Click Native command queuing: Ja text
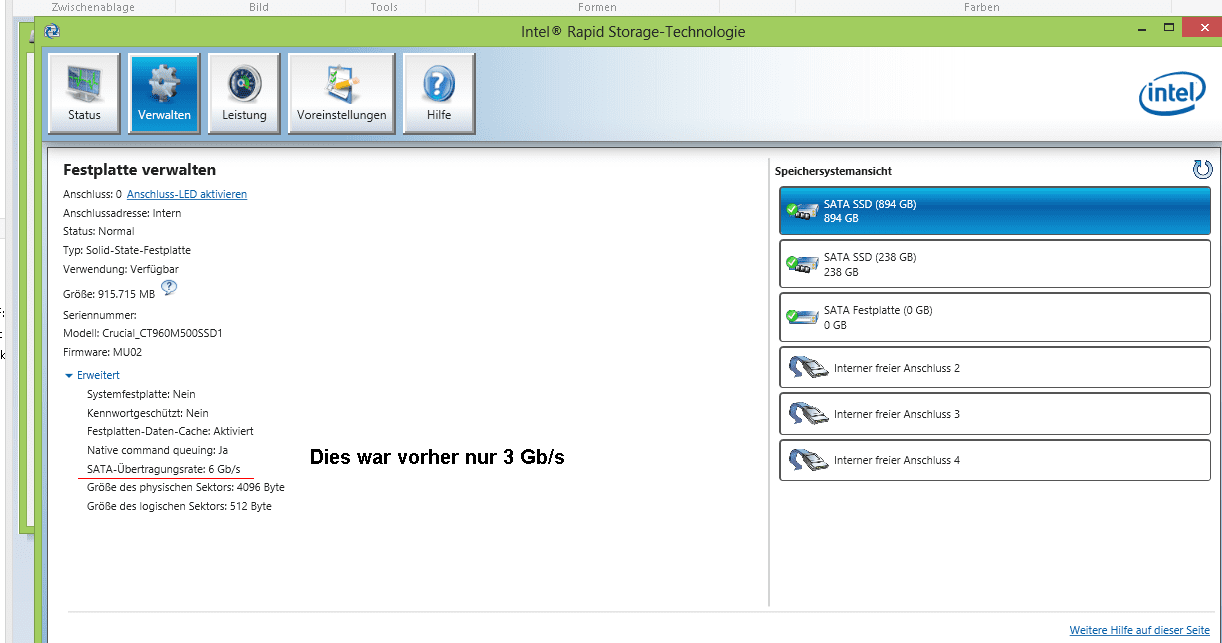Screen dimensions: 1222x643 click(x=158, y=450)
